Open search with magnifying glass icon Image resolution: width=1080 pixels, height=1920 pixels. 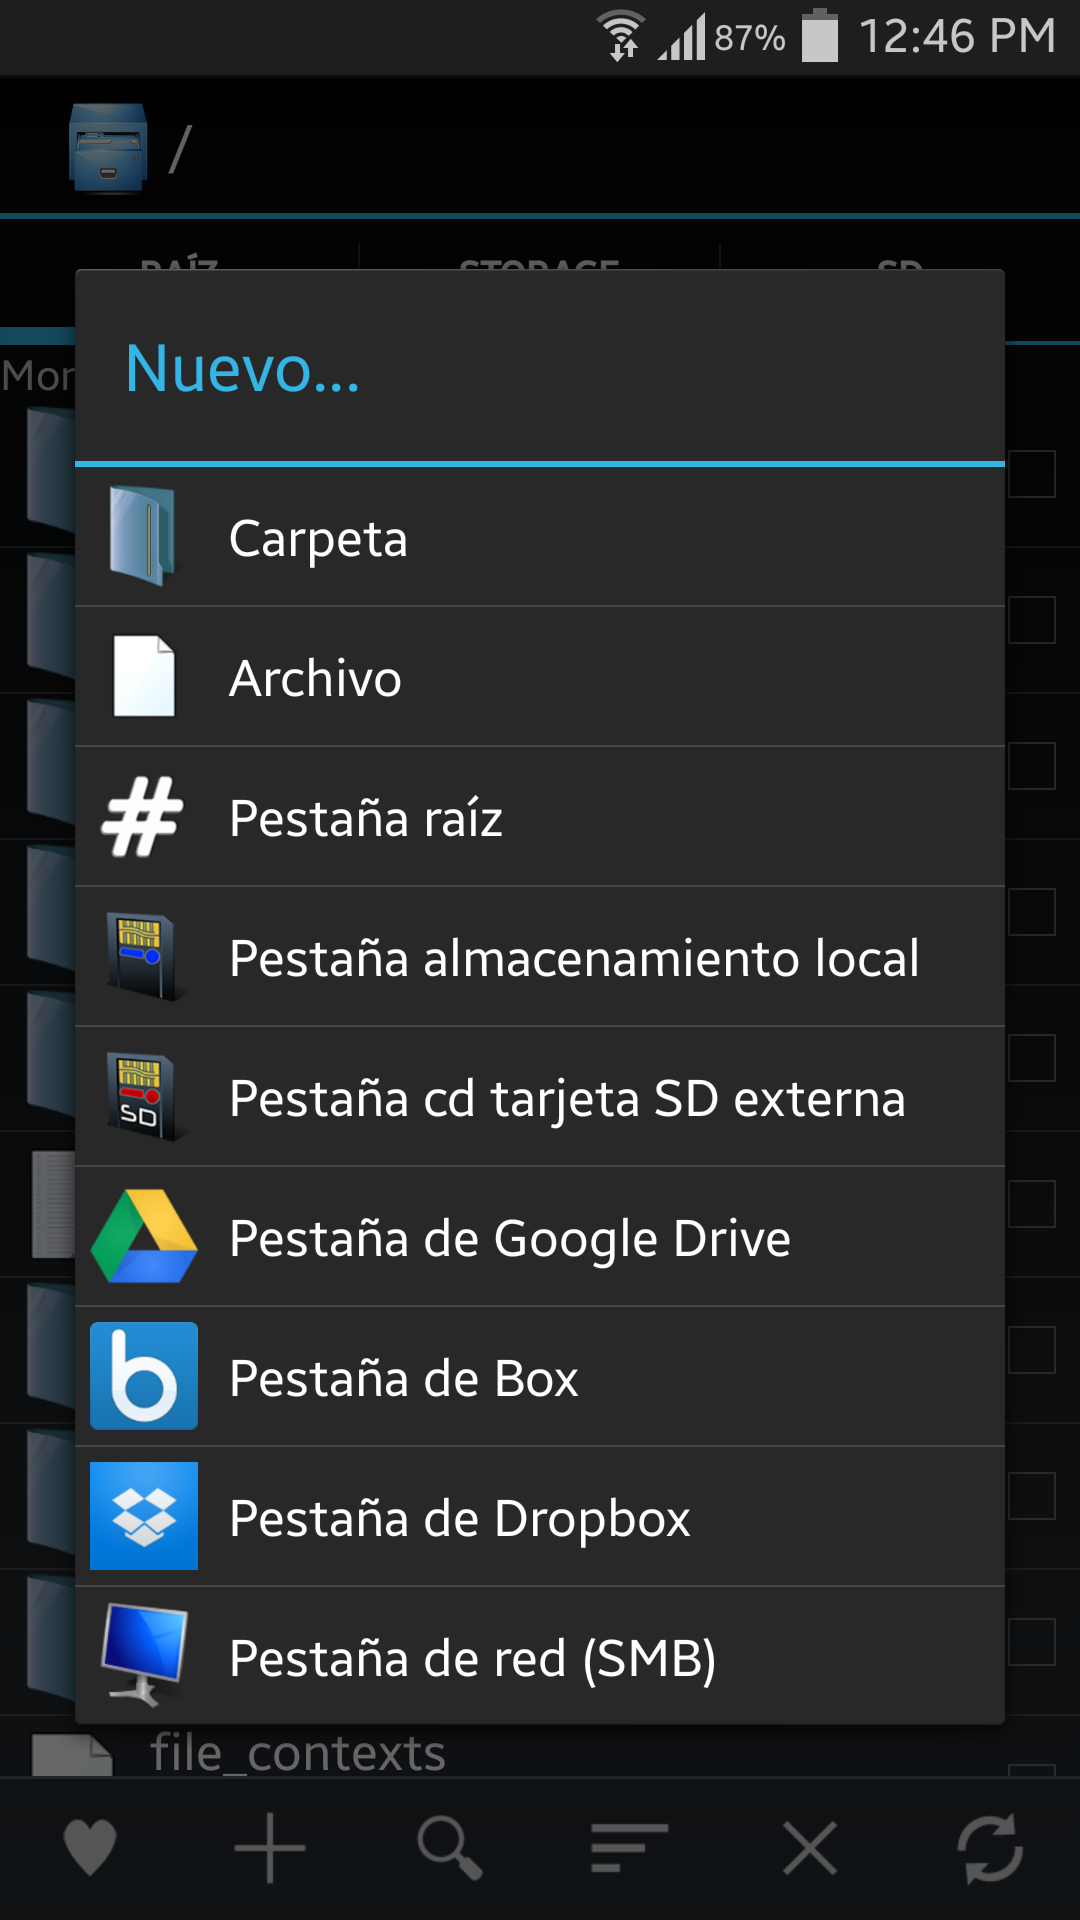coord(450,1848)
